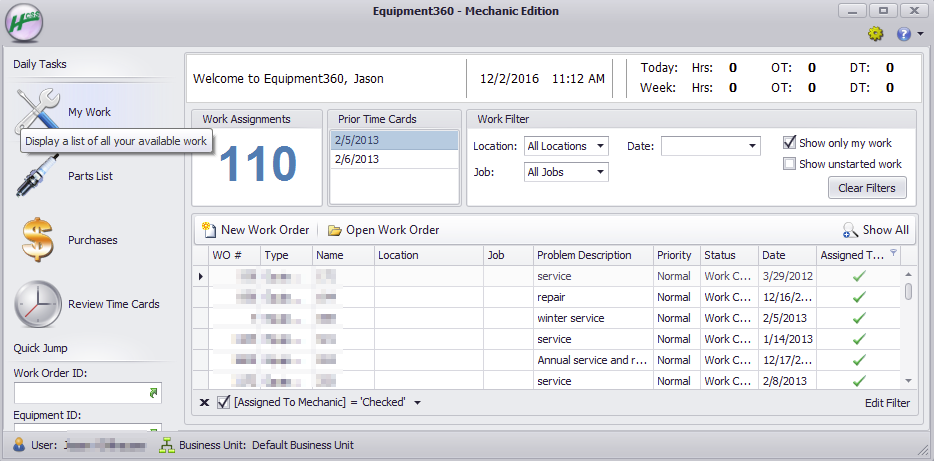Select the 'Annual service and r...' cell

click(593, 360)
